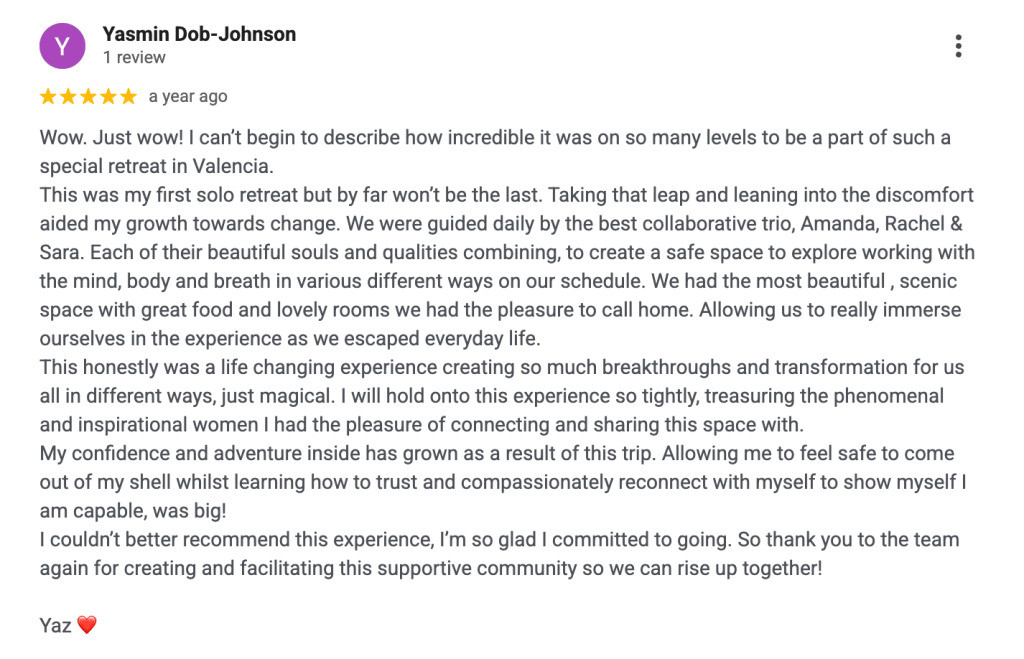The height and width of the screenshot is (659, 1024).
Task: Click the "Yaz" signature text
Action: click(54, 625)
